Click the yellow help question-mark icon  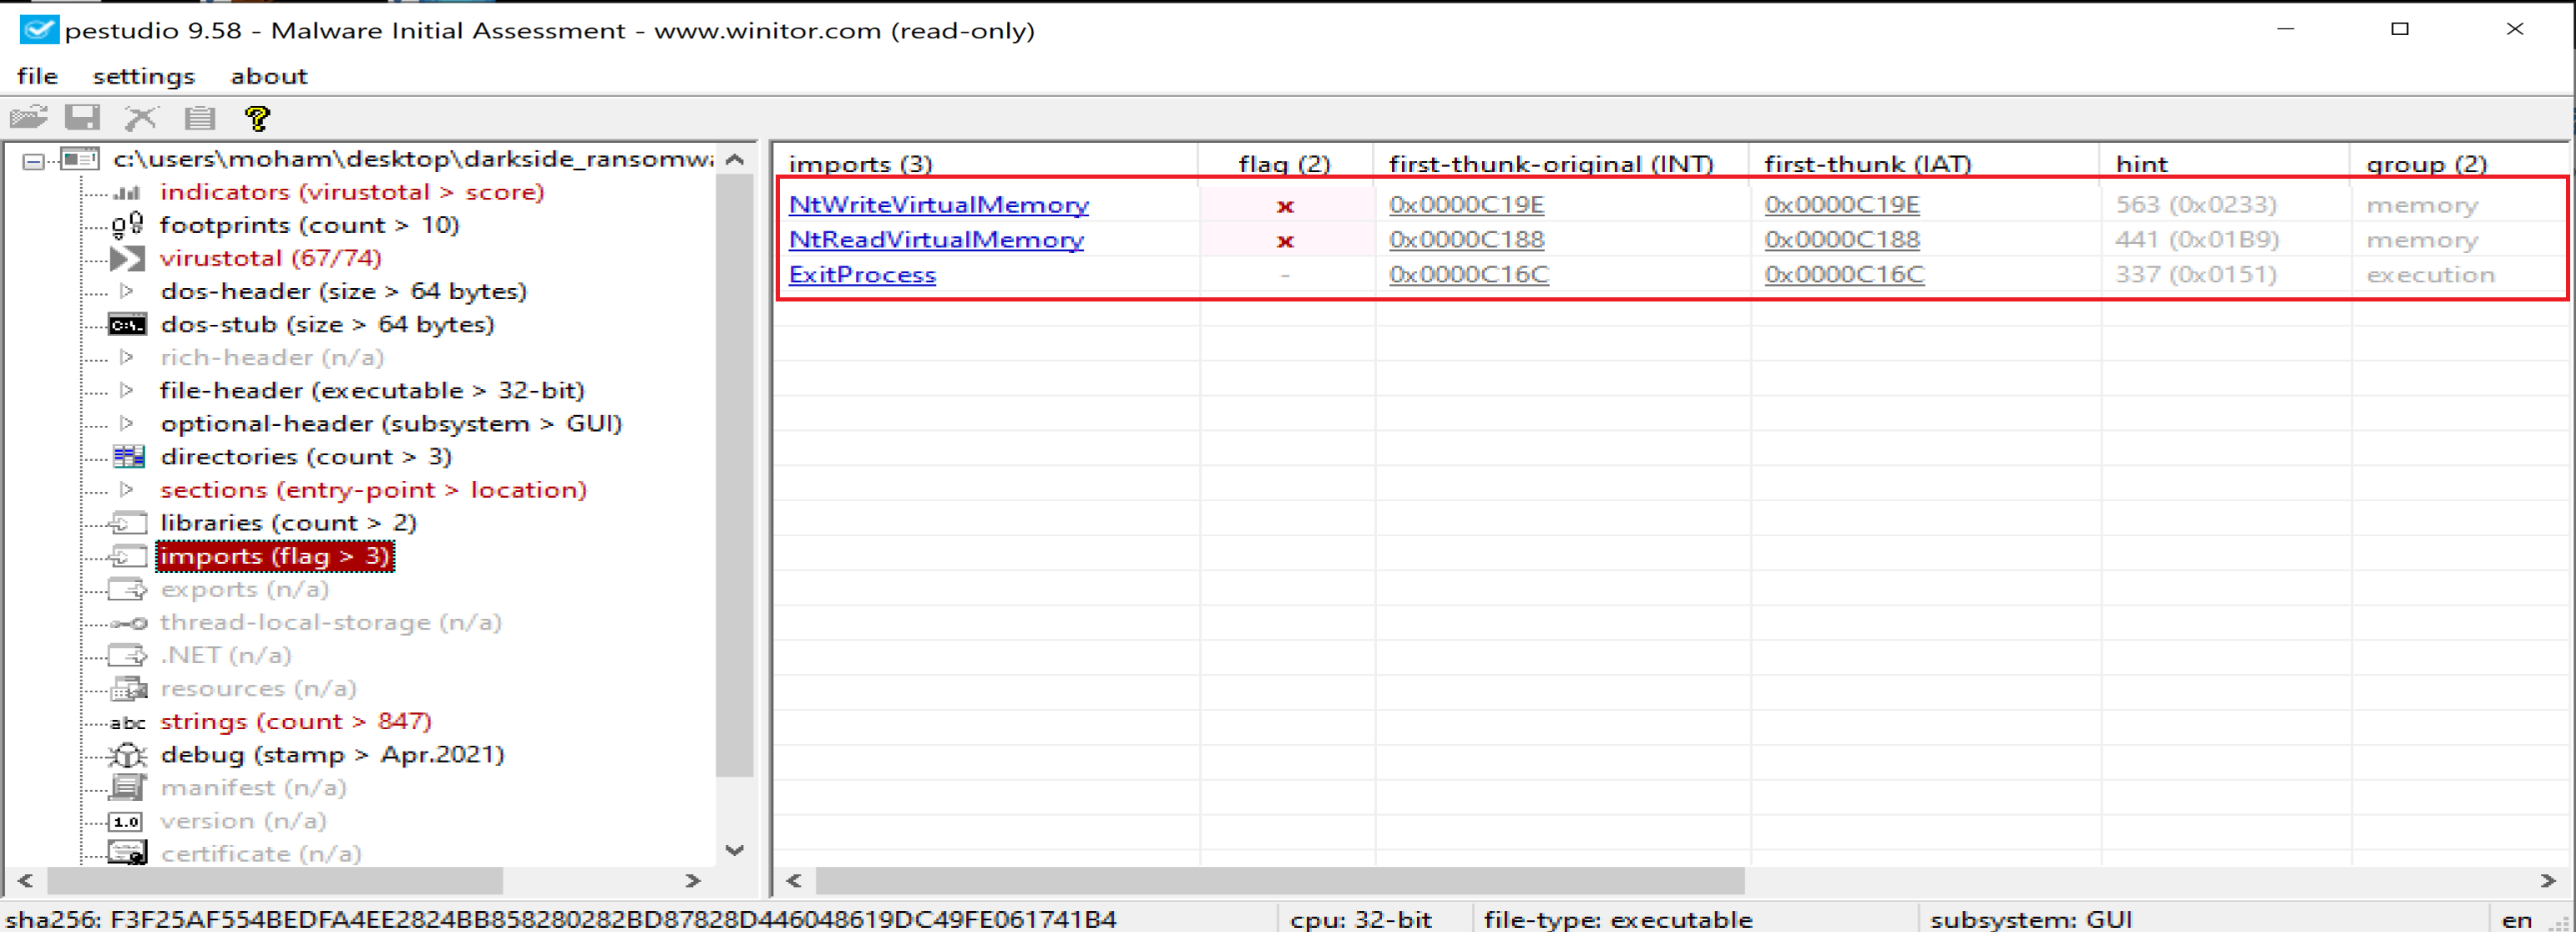pos(257,118)
